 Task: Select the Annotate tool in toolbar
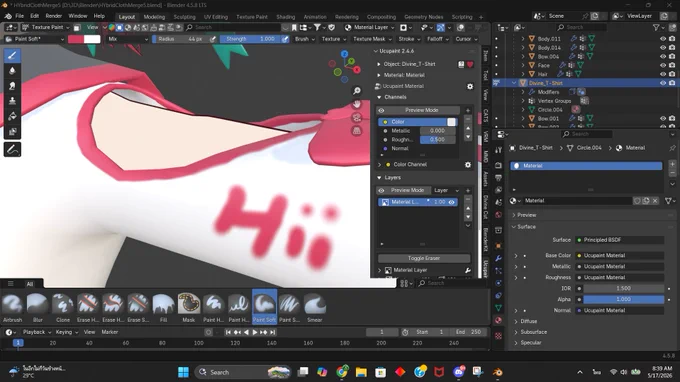click(12, 150)
